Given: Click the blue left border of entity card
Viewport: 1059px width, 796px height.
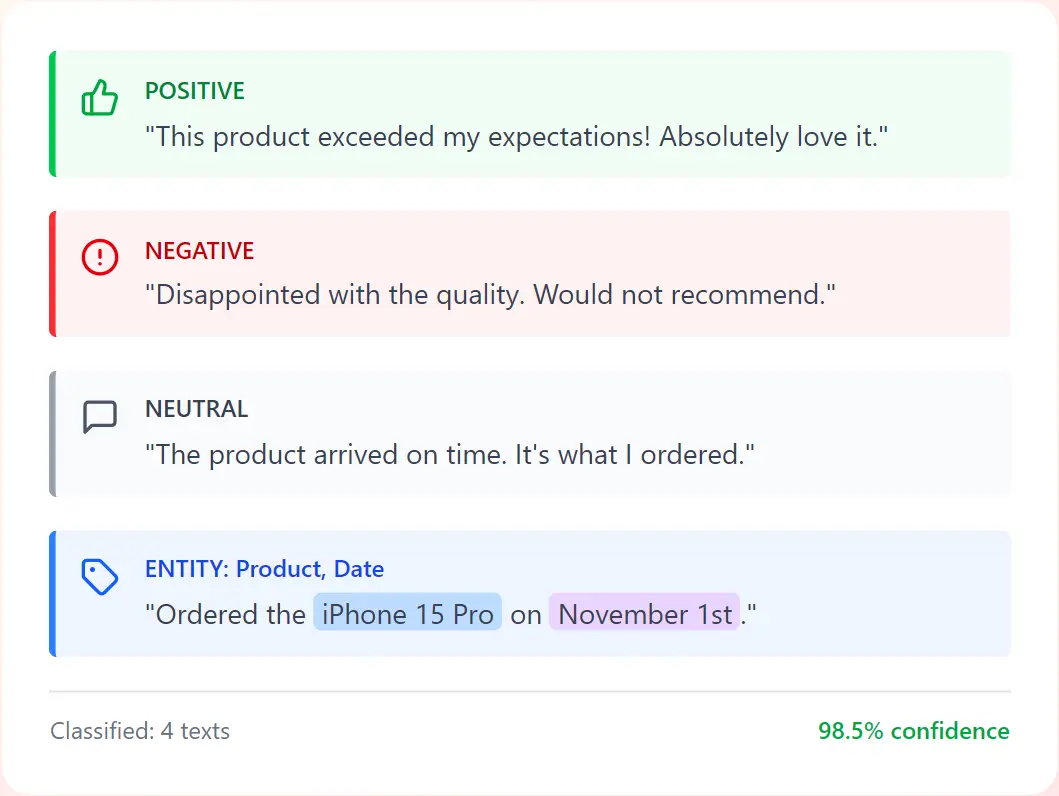Looking at the screenshot, I should coord(53,593).
